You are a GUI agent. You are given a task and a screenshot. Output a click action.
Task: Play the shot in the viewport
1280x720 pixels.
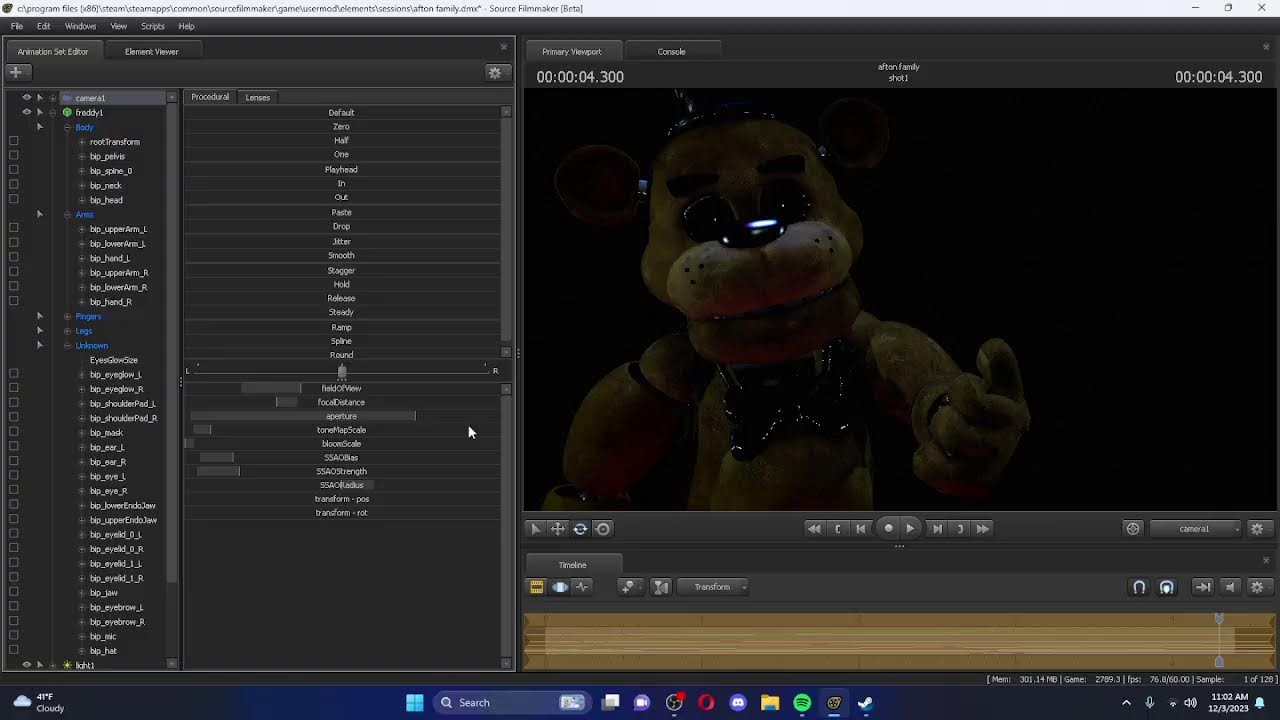click(910, 529)
